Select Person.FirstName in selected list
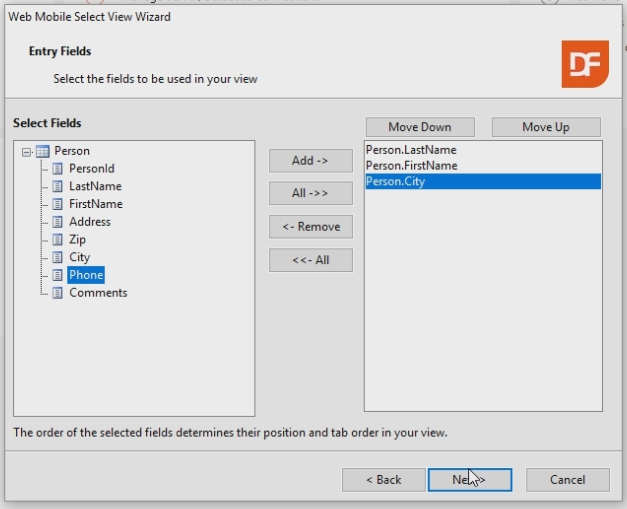This screenshot has width=627, height=509. (412, 166)
